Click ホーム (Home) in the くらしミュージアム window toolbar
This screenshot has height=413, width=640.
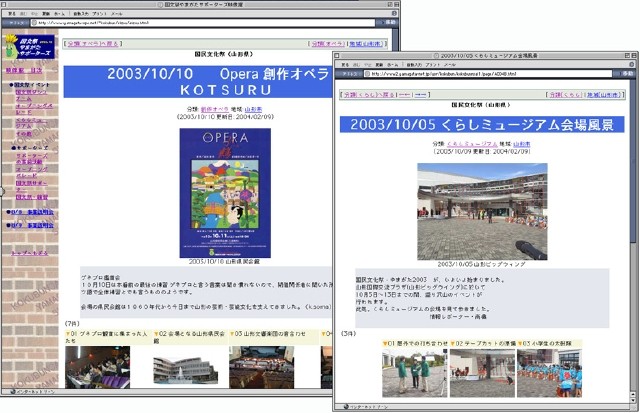pos(393,64)
